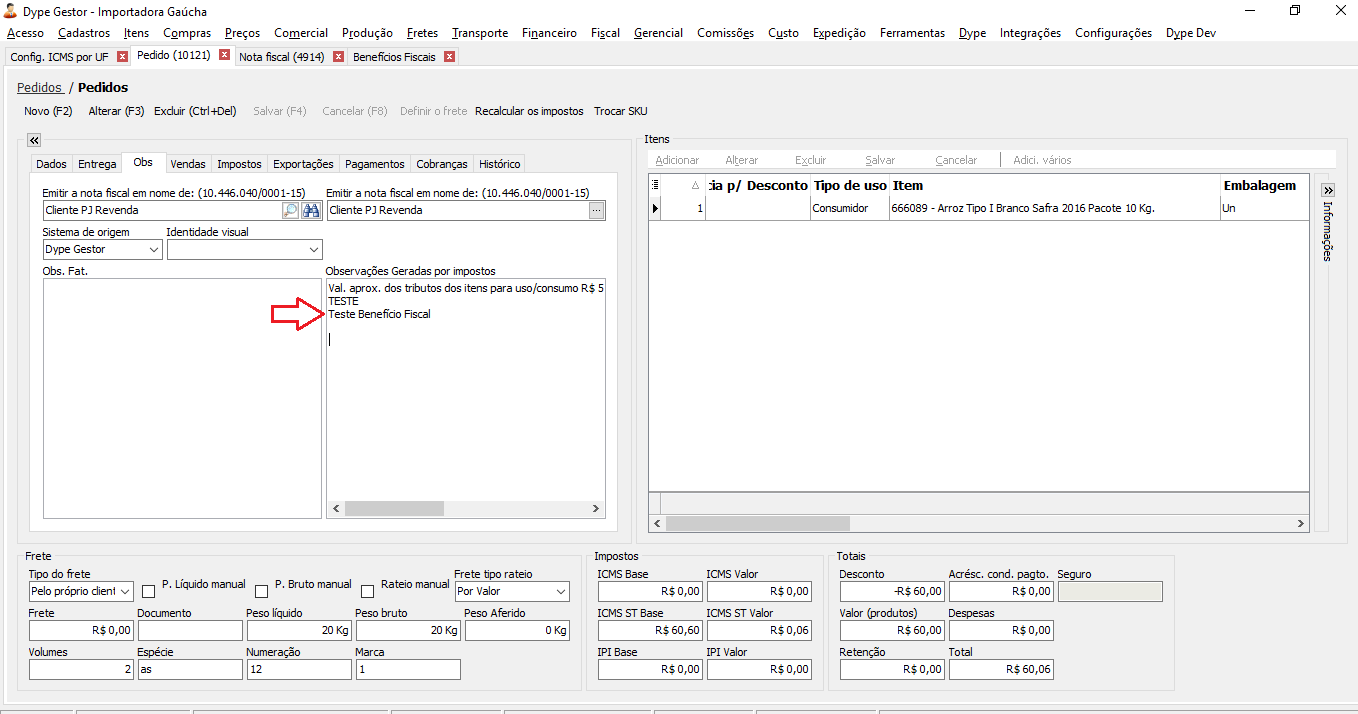
Task: Click the Consumidor cell in Tipo de uso
Action: click(x=850, y=208)
